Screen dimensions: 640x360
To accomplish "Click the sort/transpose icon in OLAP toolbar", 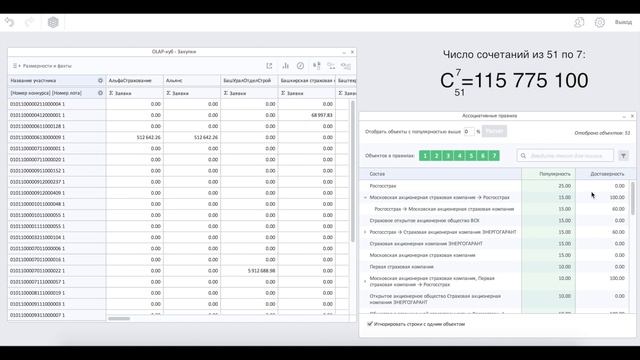I will [x=316, y=66].
